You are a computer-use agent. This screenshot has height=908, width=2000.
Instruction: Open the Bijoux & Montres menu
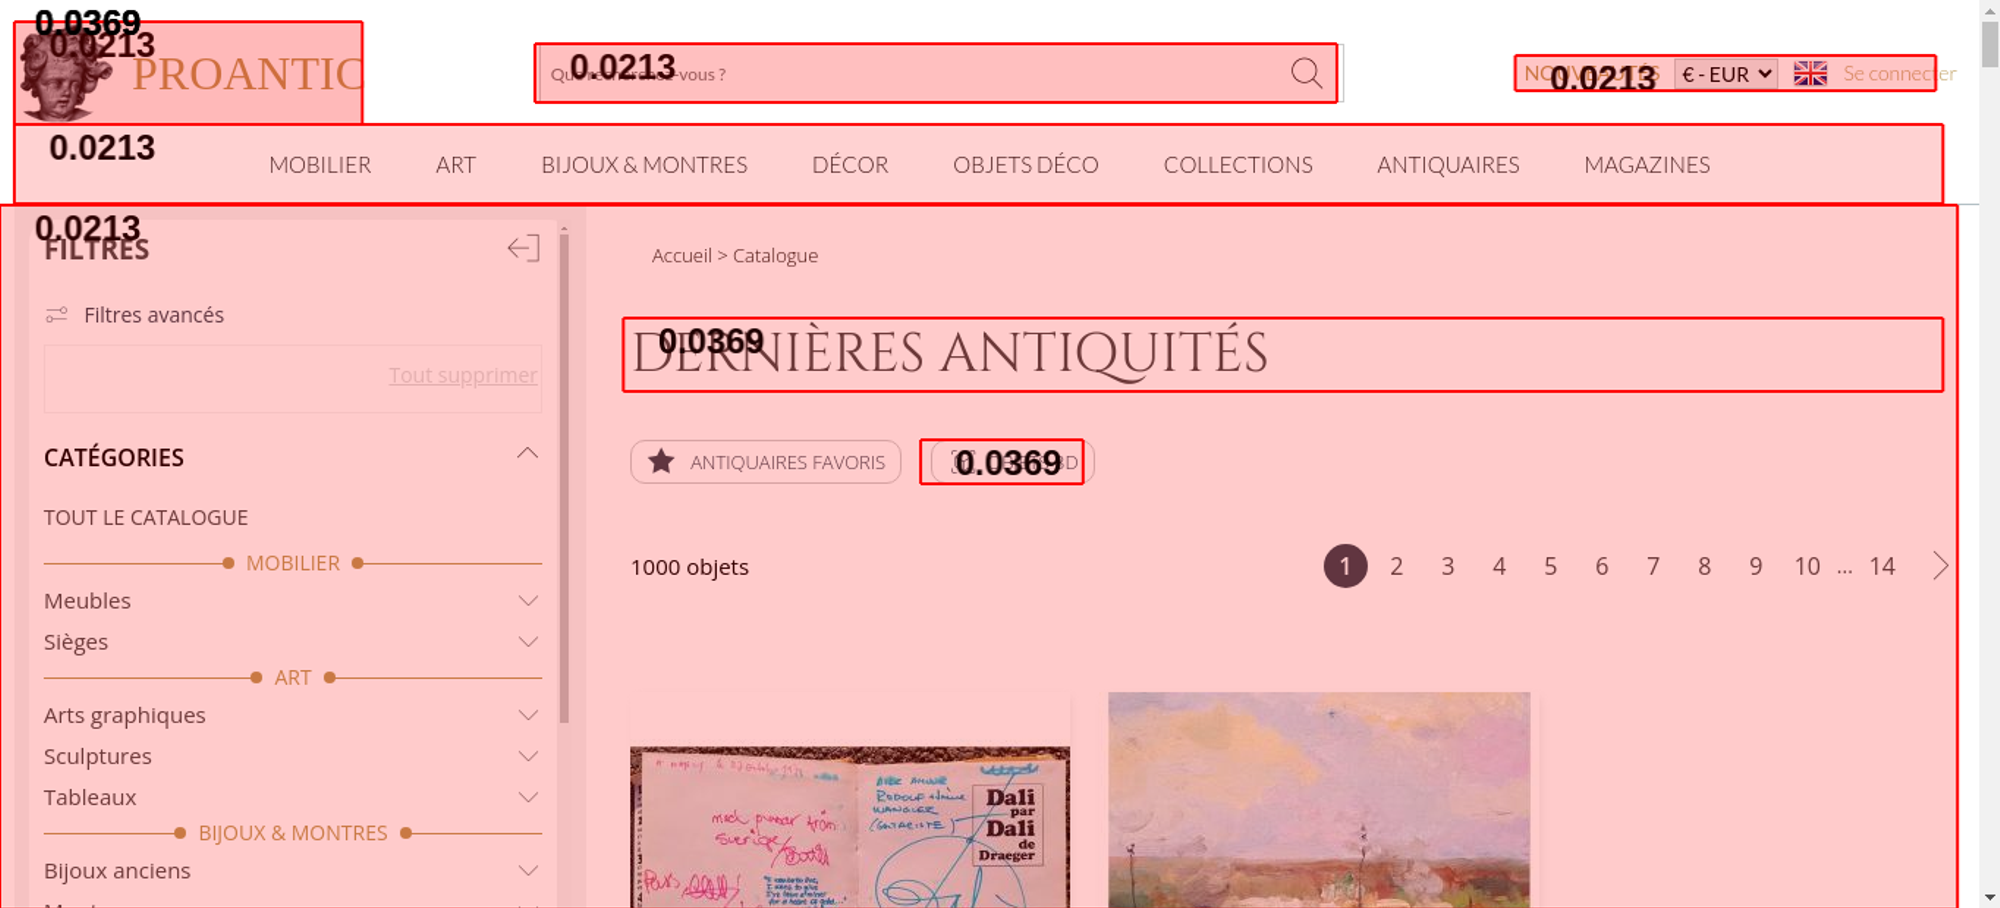[644, 165]
